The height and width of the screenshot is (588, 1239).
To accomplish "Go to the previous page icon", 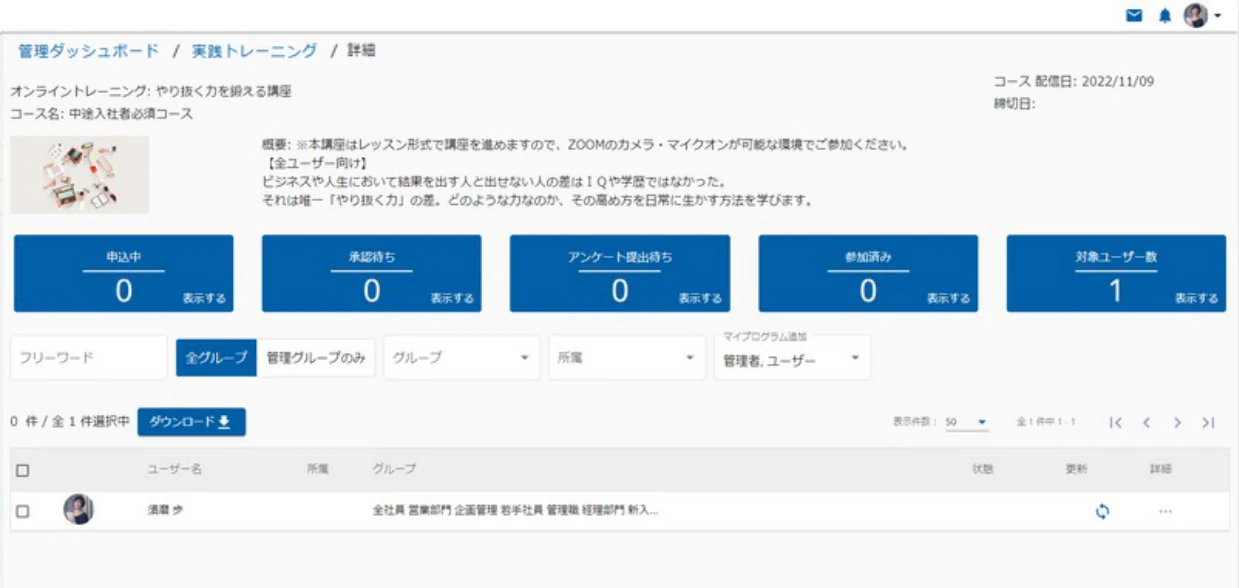I will pyautogui.click(x=1147, y=423).
